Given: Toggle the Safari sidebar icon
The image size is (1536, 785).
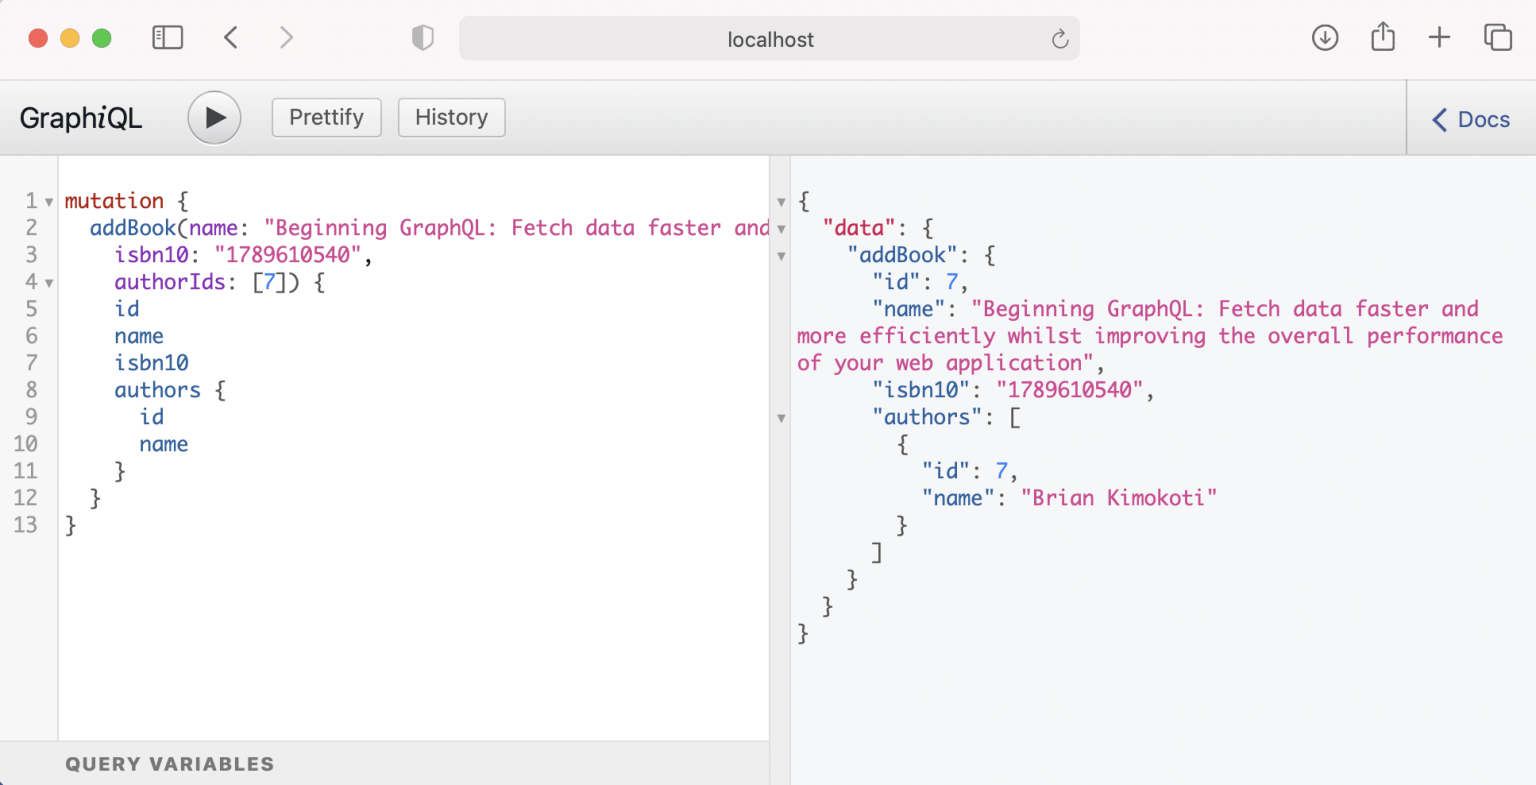Looking at the screenshot, I should pyautogui.click(x=167, y=38).
